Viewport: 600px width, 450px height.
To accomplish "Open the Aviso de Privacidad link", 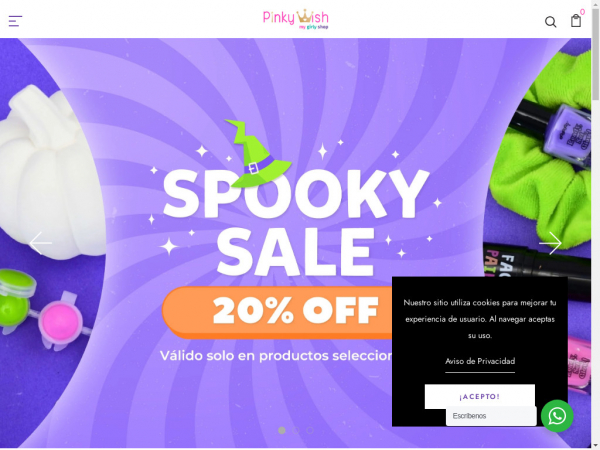I will [480, 361].
